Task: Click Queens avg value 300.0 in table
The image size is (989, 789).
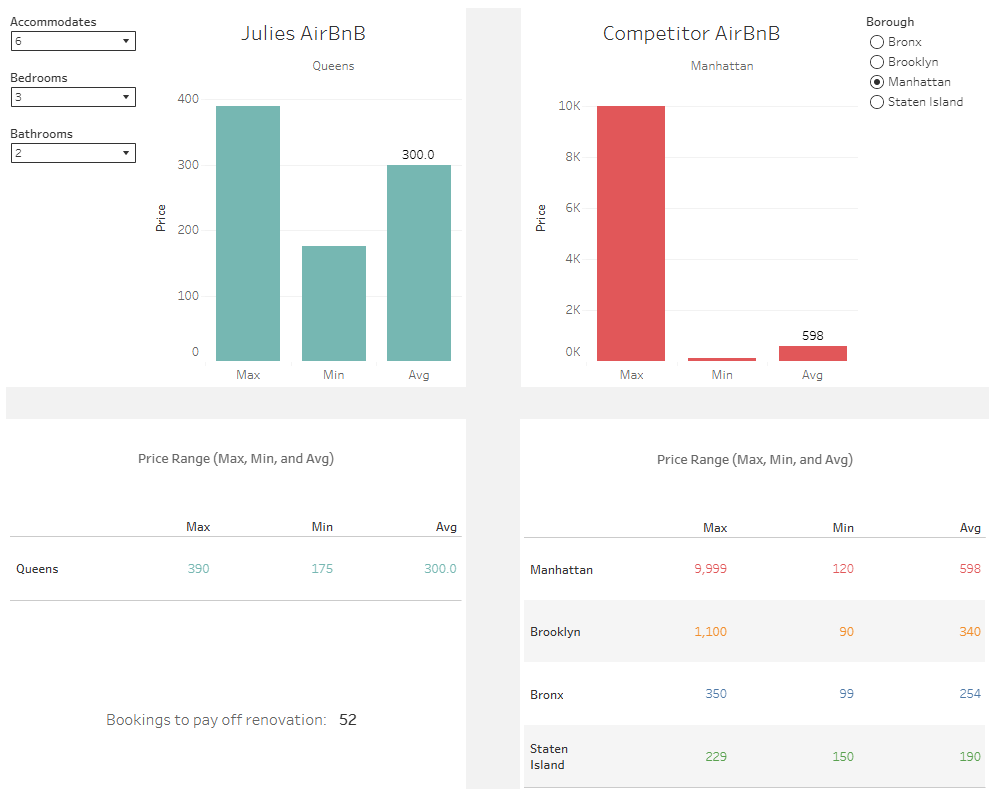Action: click(440, 569)
